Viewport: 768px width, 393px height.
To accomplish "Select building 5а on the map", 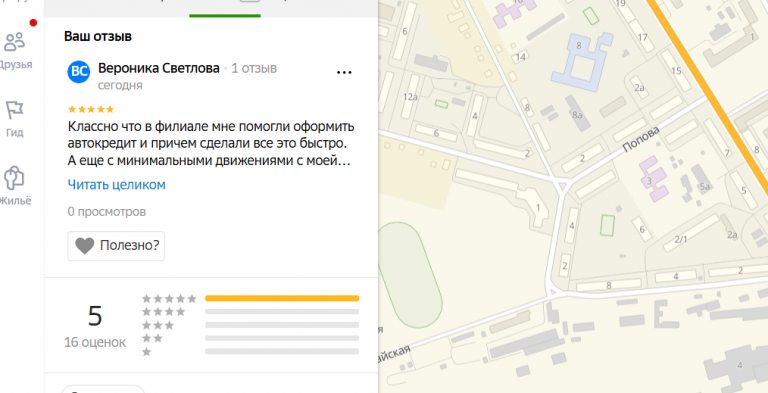I will click(701, 180).
